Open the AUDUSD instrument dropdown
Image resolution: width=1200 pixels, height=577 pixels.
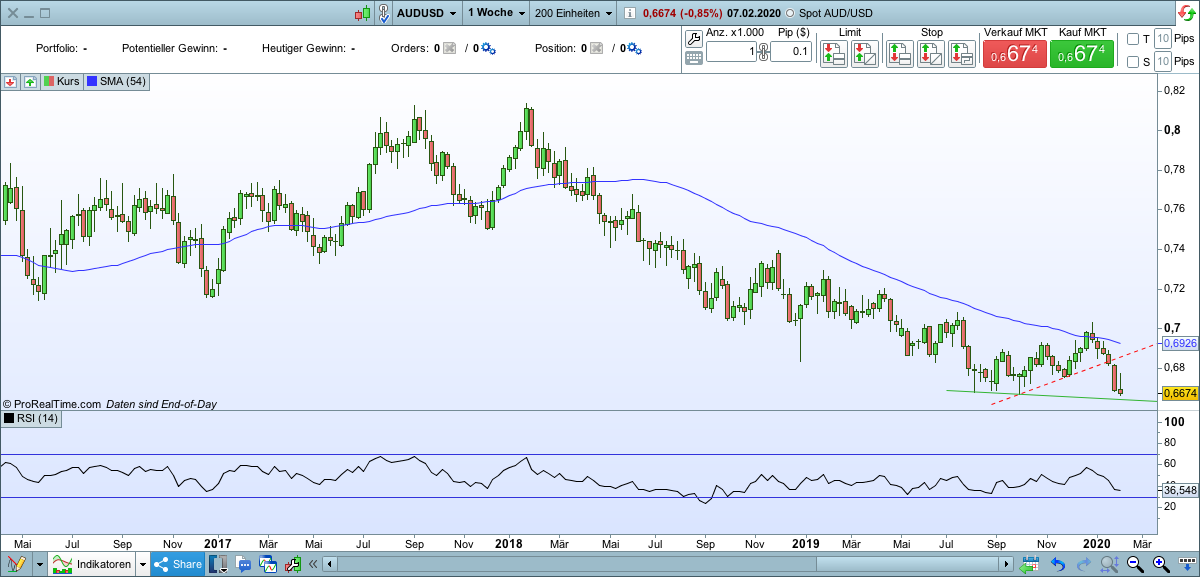(x=427, y=13)
